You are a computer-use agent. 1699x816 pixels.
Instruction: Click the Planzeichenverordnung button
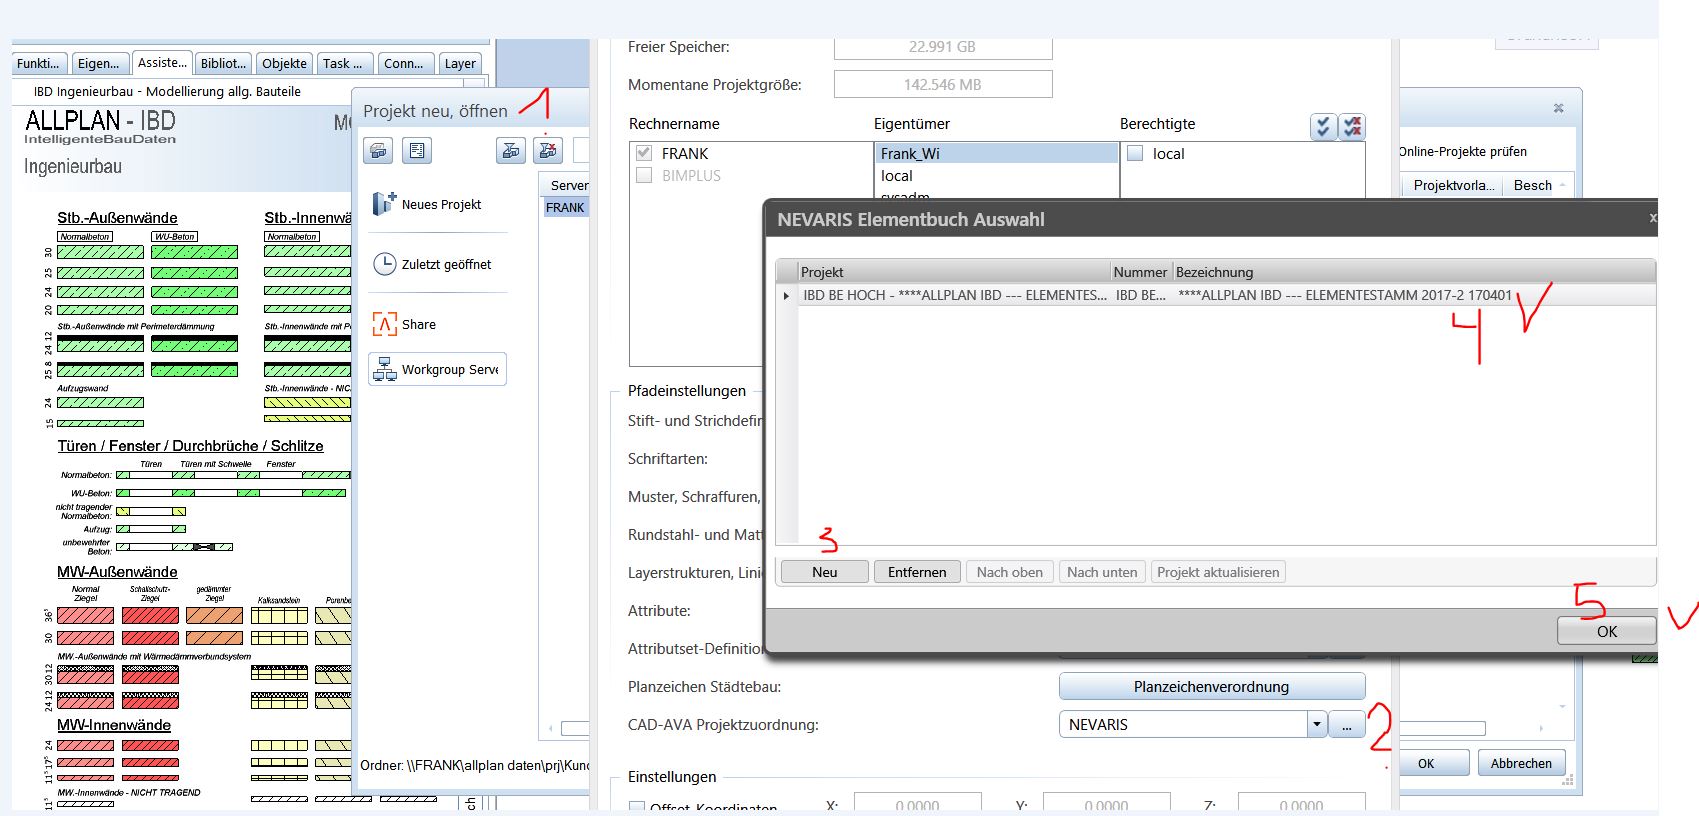click(x=1212, y=686)
